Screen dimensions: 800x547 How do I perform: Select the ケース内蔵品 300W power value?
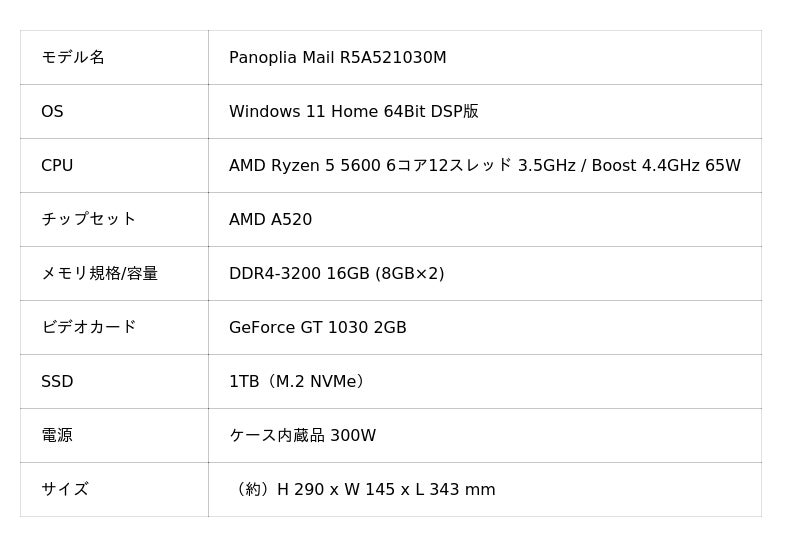click(x=302, y=436)
